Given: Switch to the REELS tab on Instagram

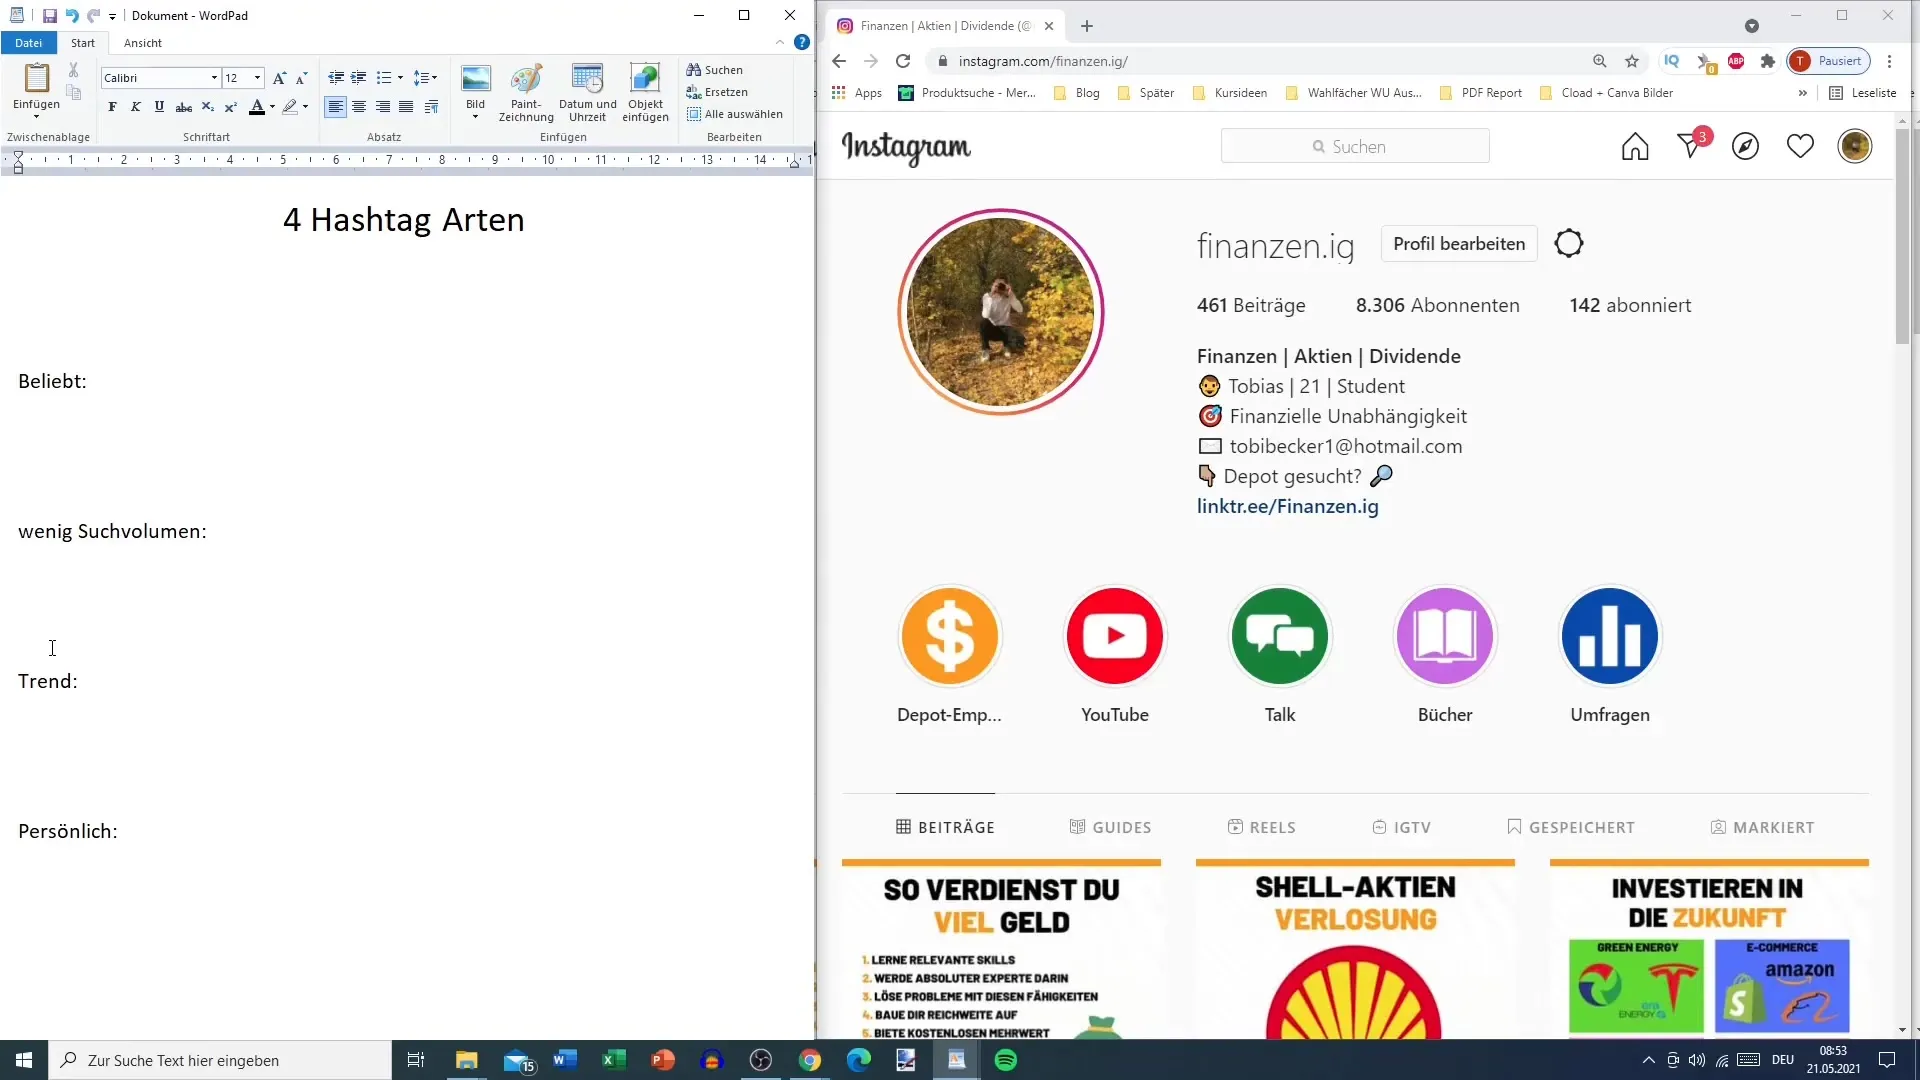Looking at the screenshot, I should tap(1261, 827).
